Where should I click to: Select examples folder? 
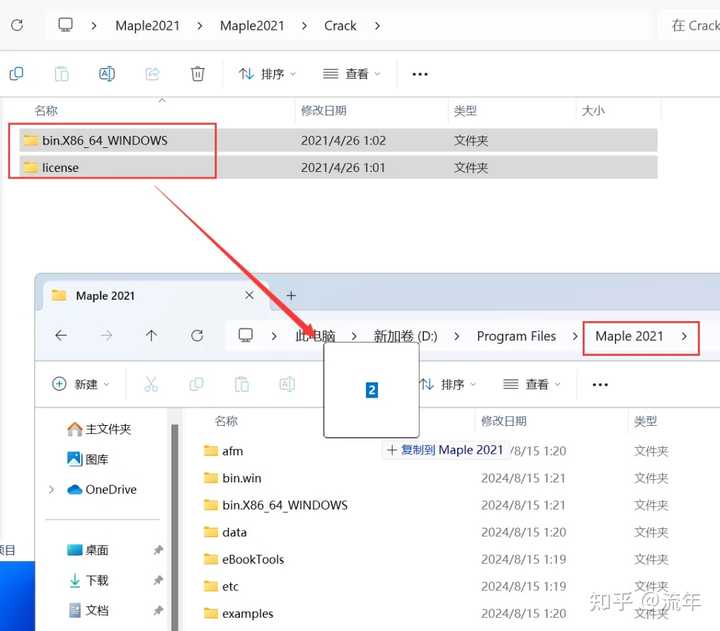coord(239,614)
